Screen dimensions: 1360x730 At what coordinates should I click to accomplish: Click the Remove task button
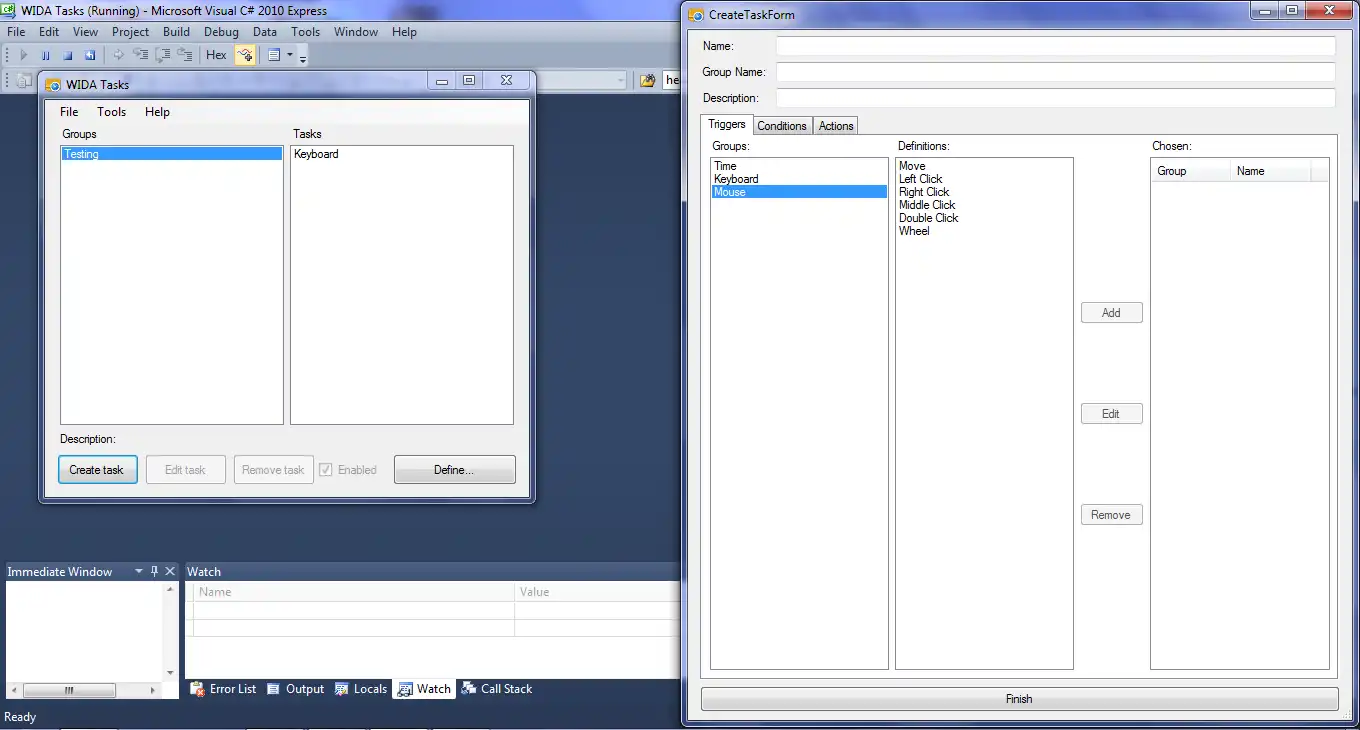273,470
